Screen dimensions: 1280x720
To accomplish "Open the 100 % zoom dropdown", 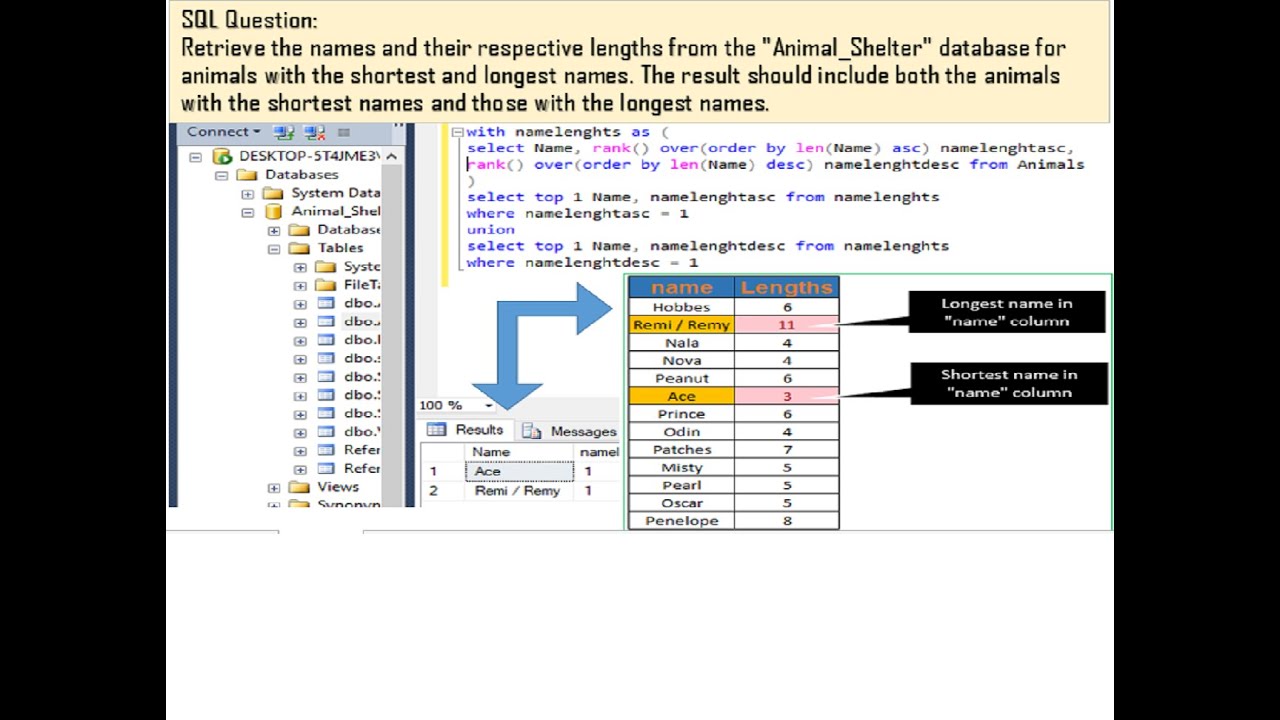I will [489, 405].
